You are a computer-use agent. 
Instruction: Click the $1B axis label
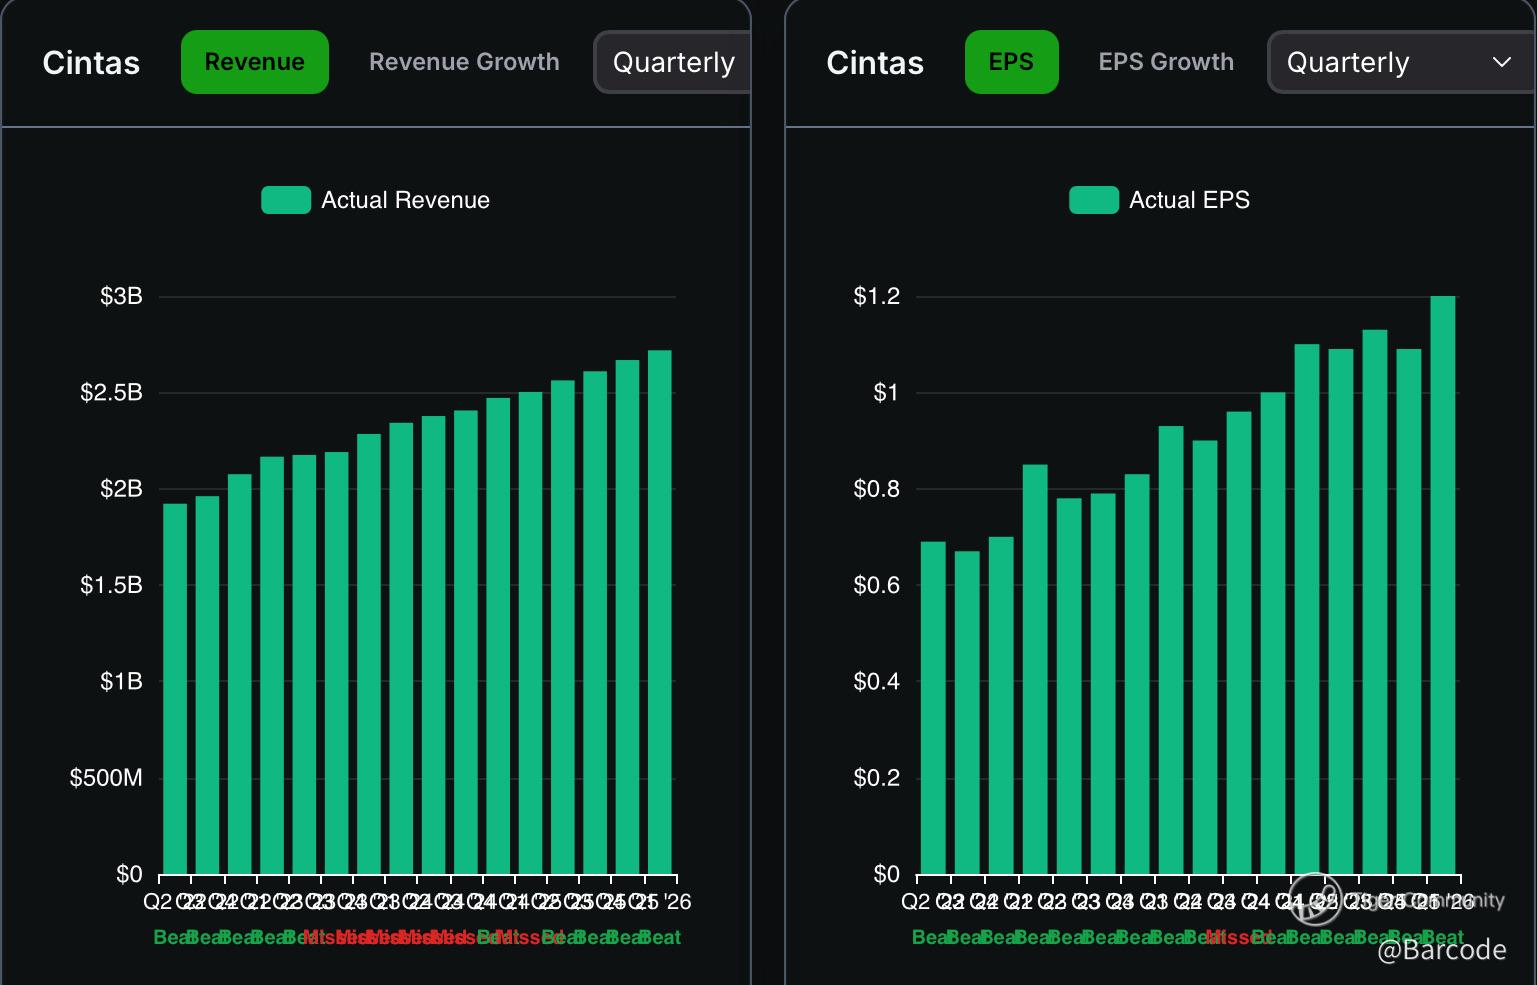pos(121,681)
